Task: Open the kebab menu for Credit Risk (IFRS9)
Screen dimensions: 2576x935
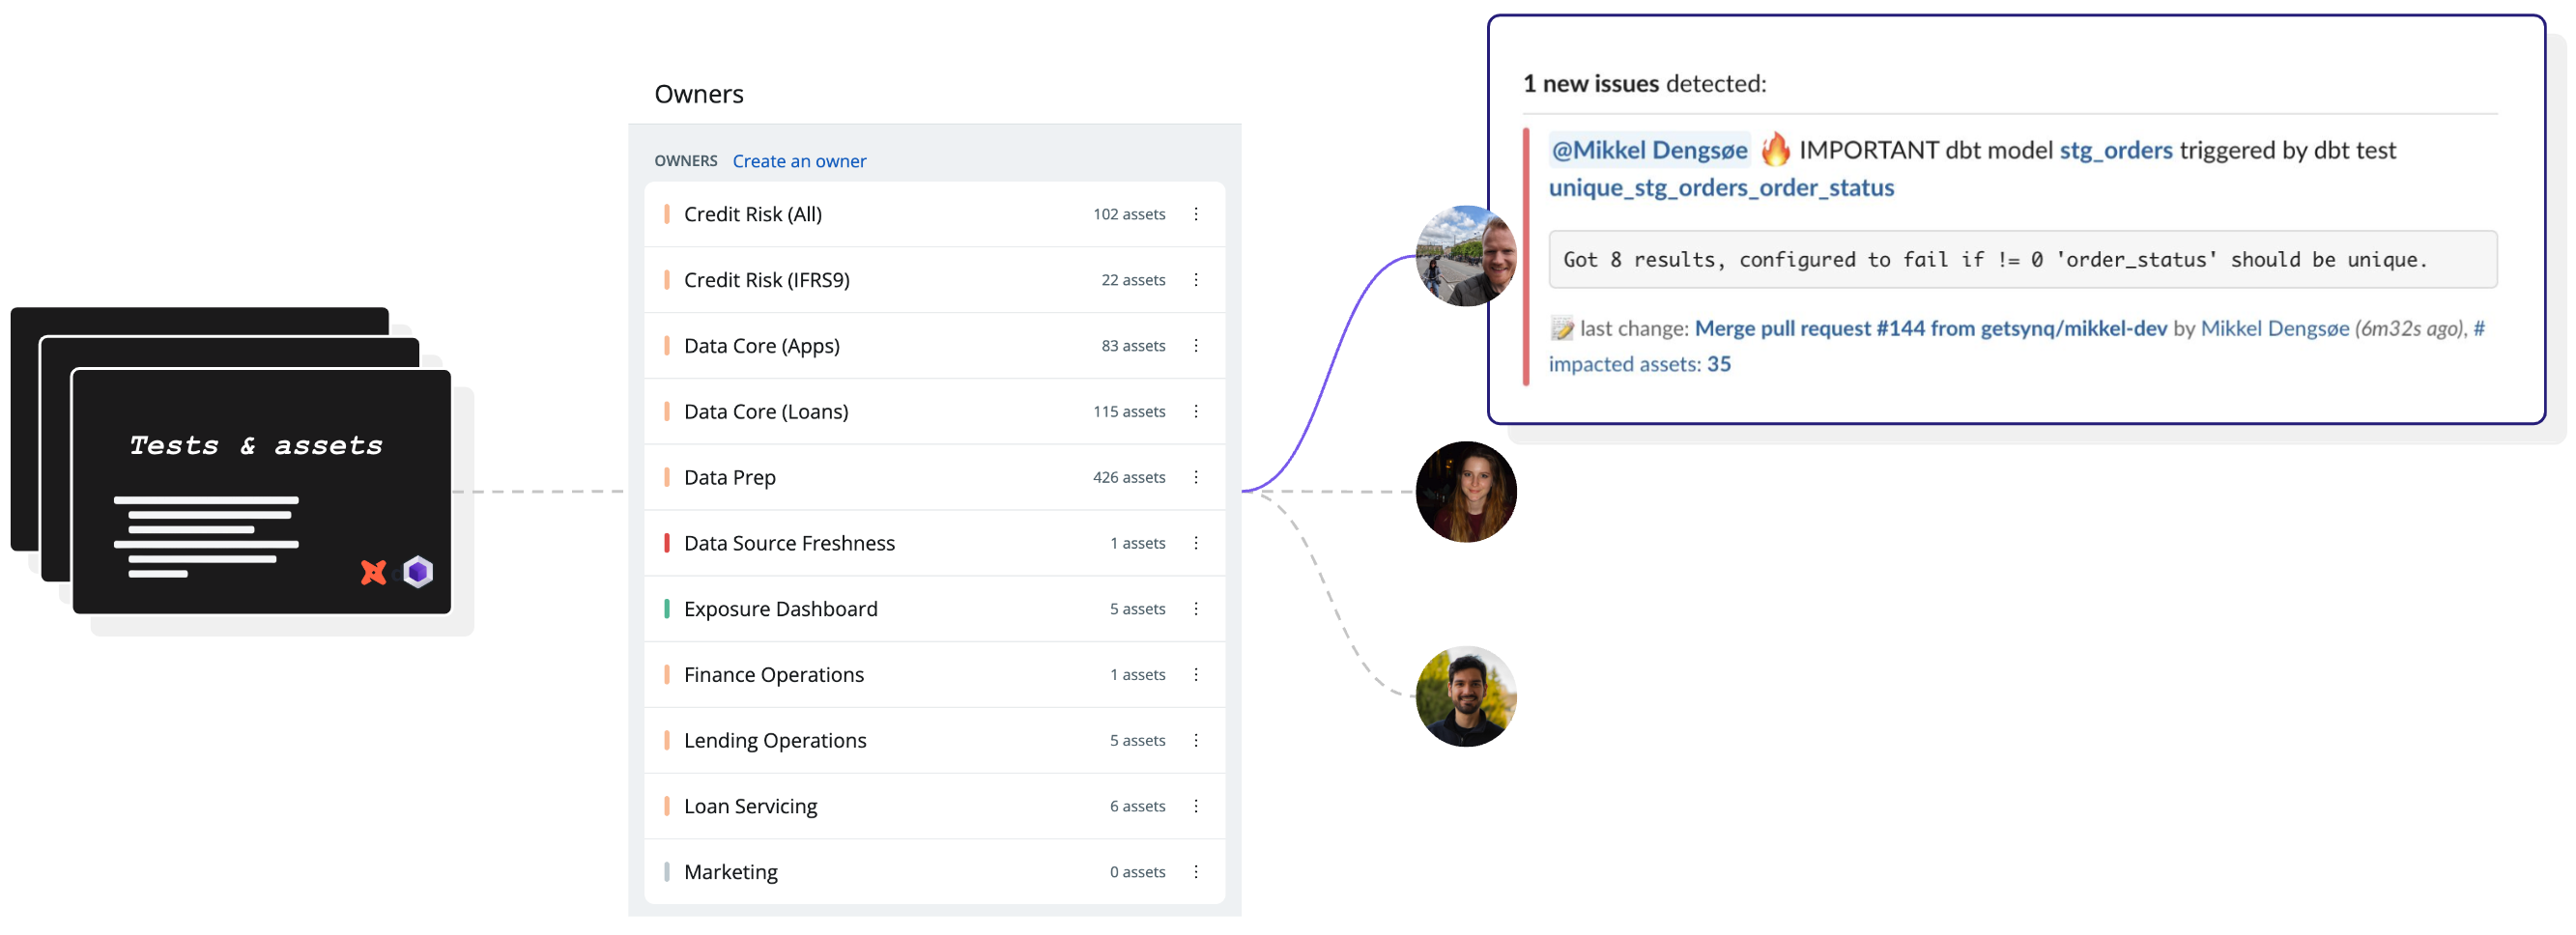Action: tap(1195, 280)
